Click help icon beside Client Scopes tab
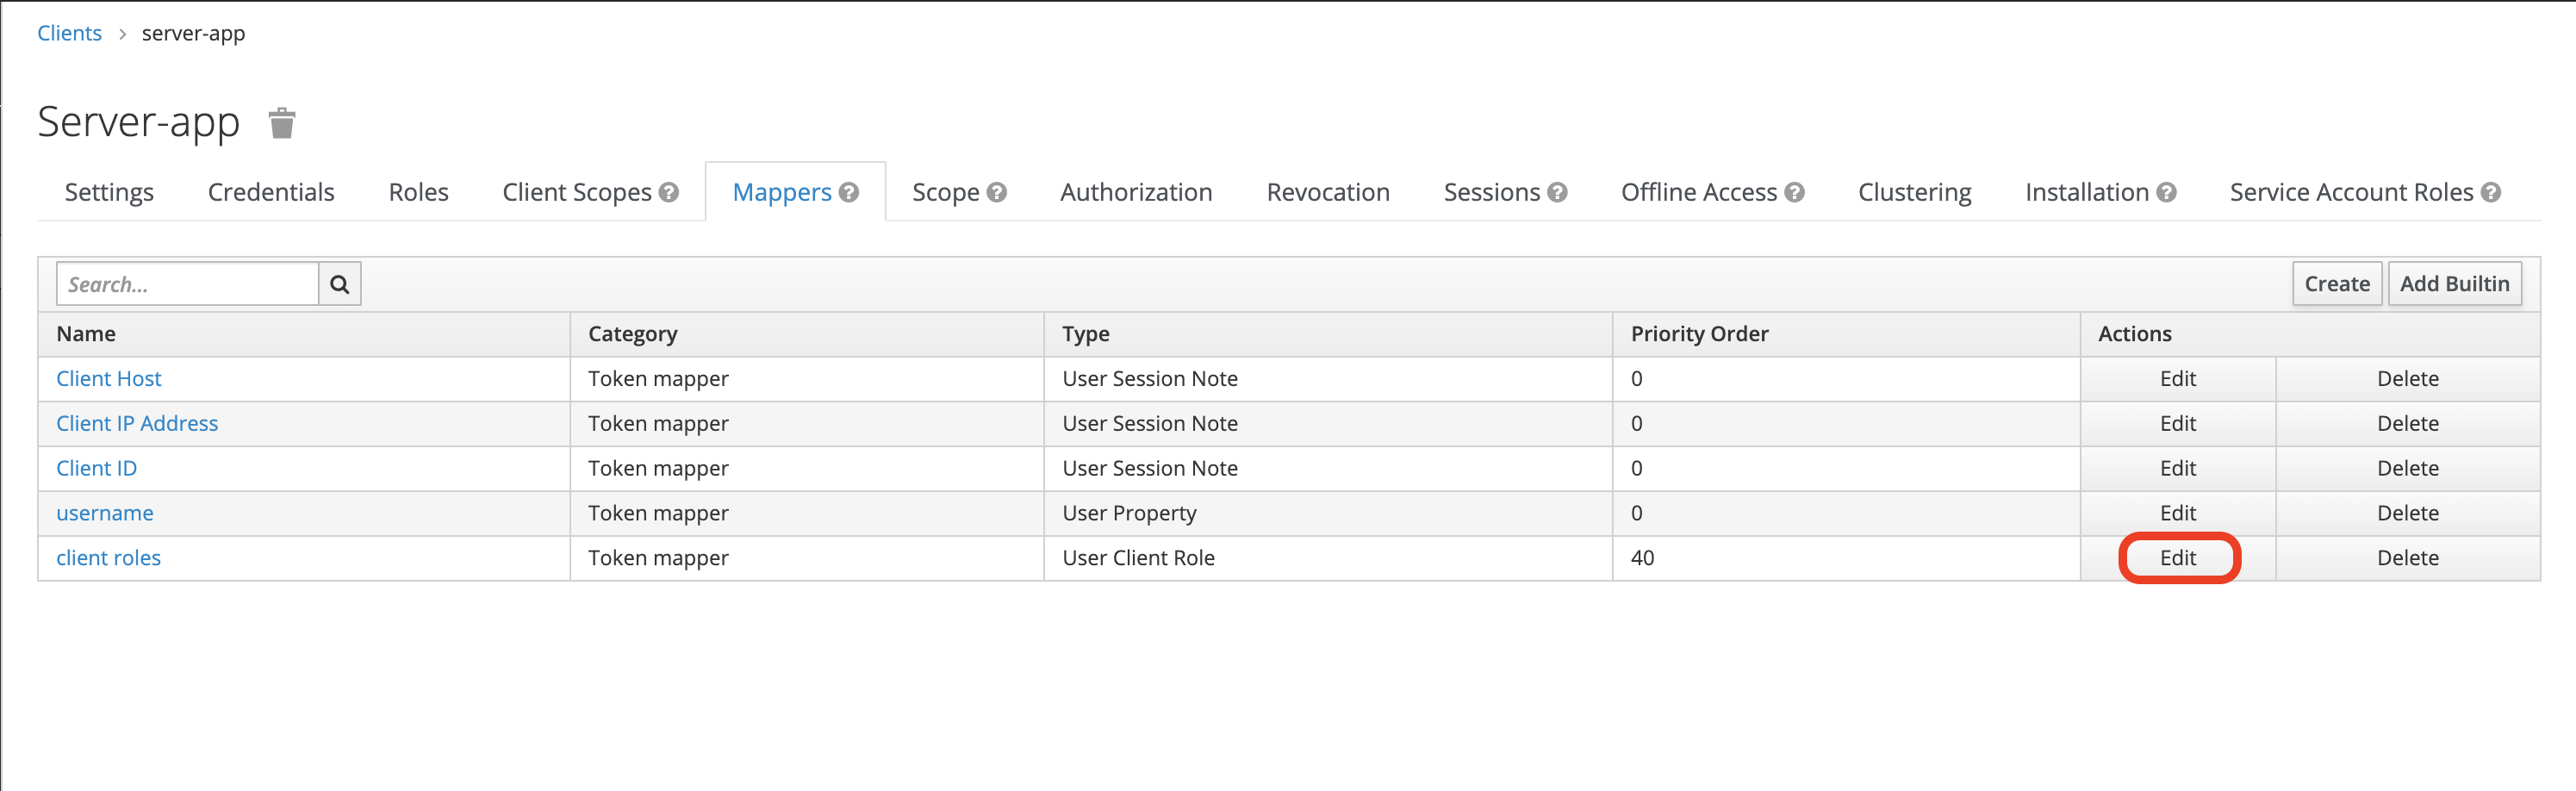The width and height of the screenshot is (2576, 791). [669, 192]
